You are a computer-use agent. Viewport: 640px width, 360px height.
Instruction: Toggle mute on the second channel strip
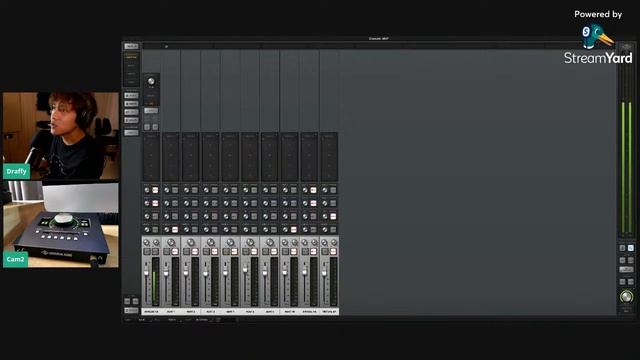(x=175, y=251)
